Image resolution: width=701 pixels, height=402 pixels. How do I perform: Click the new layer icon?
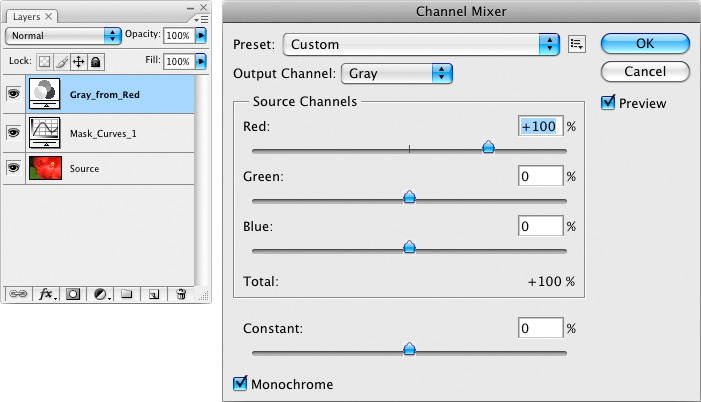(x=154, y=295)
